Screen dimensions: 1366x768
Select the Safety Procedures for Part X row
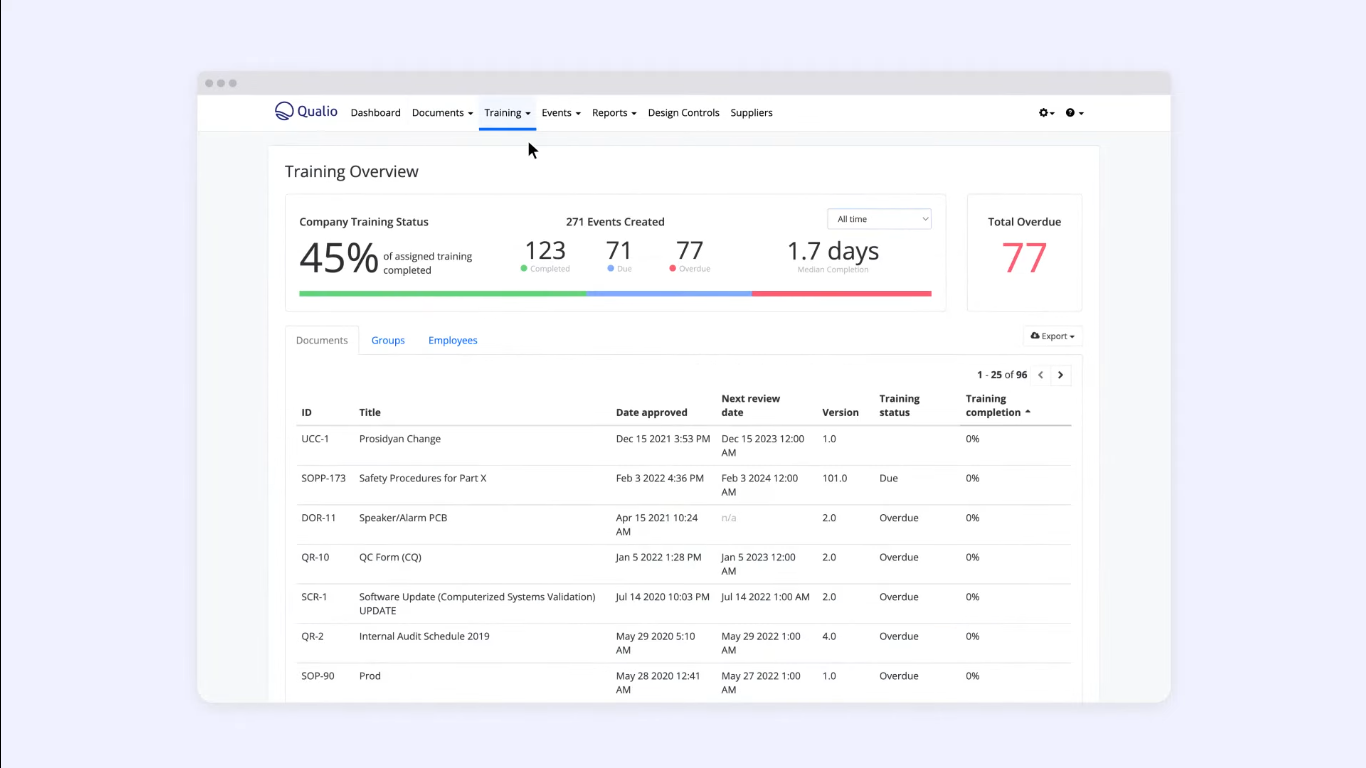pos(422,478)
